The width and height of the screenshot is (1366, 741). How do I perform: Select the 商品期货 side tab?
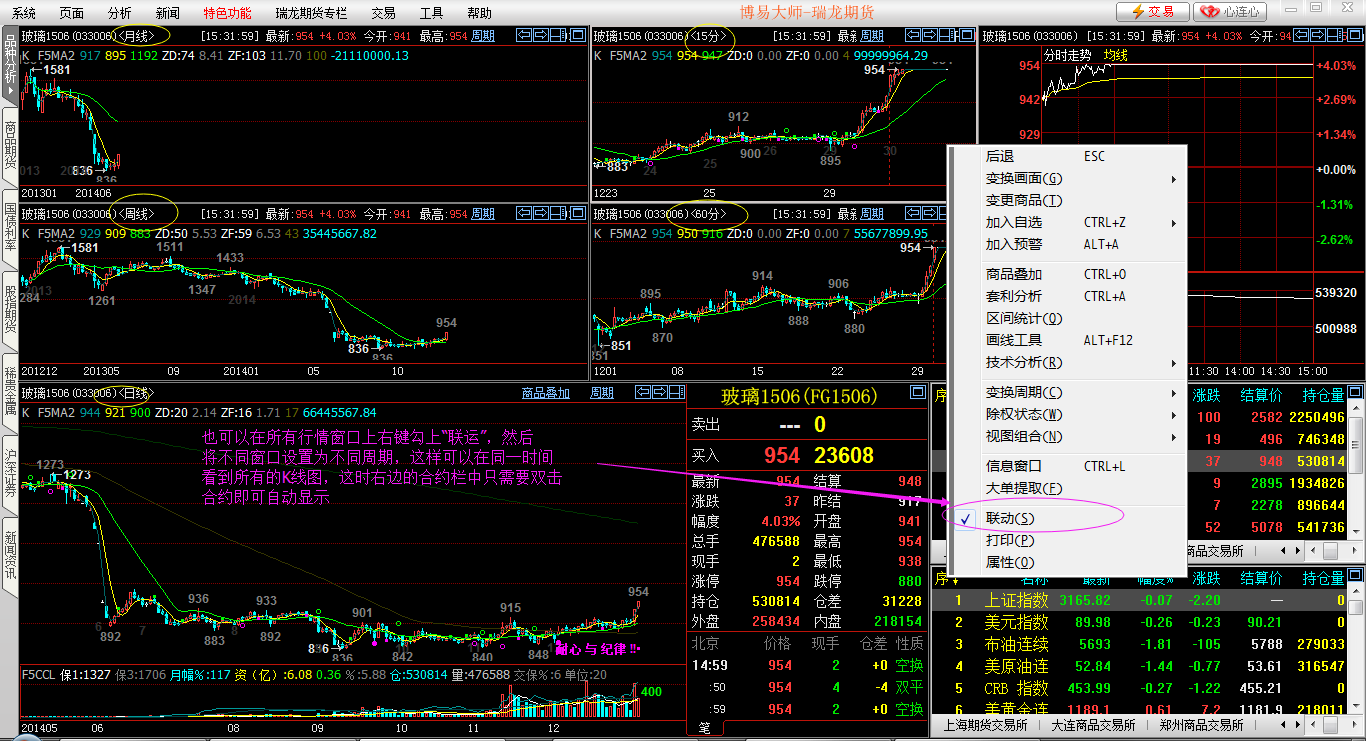[10, 145]
